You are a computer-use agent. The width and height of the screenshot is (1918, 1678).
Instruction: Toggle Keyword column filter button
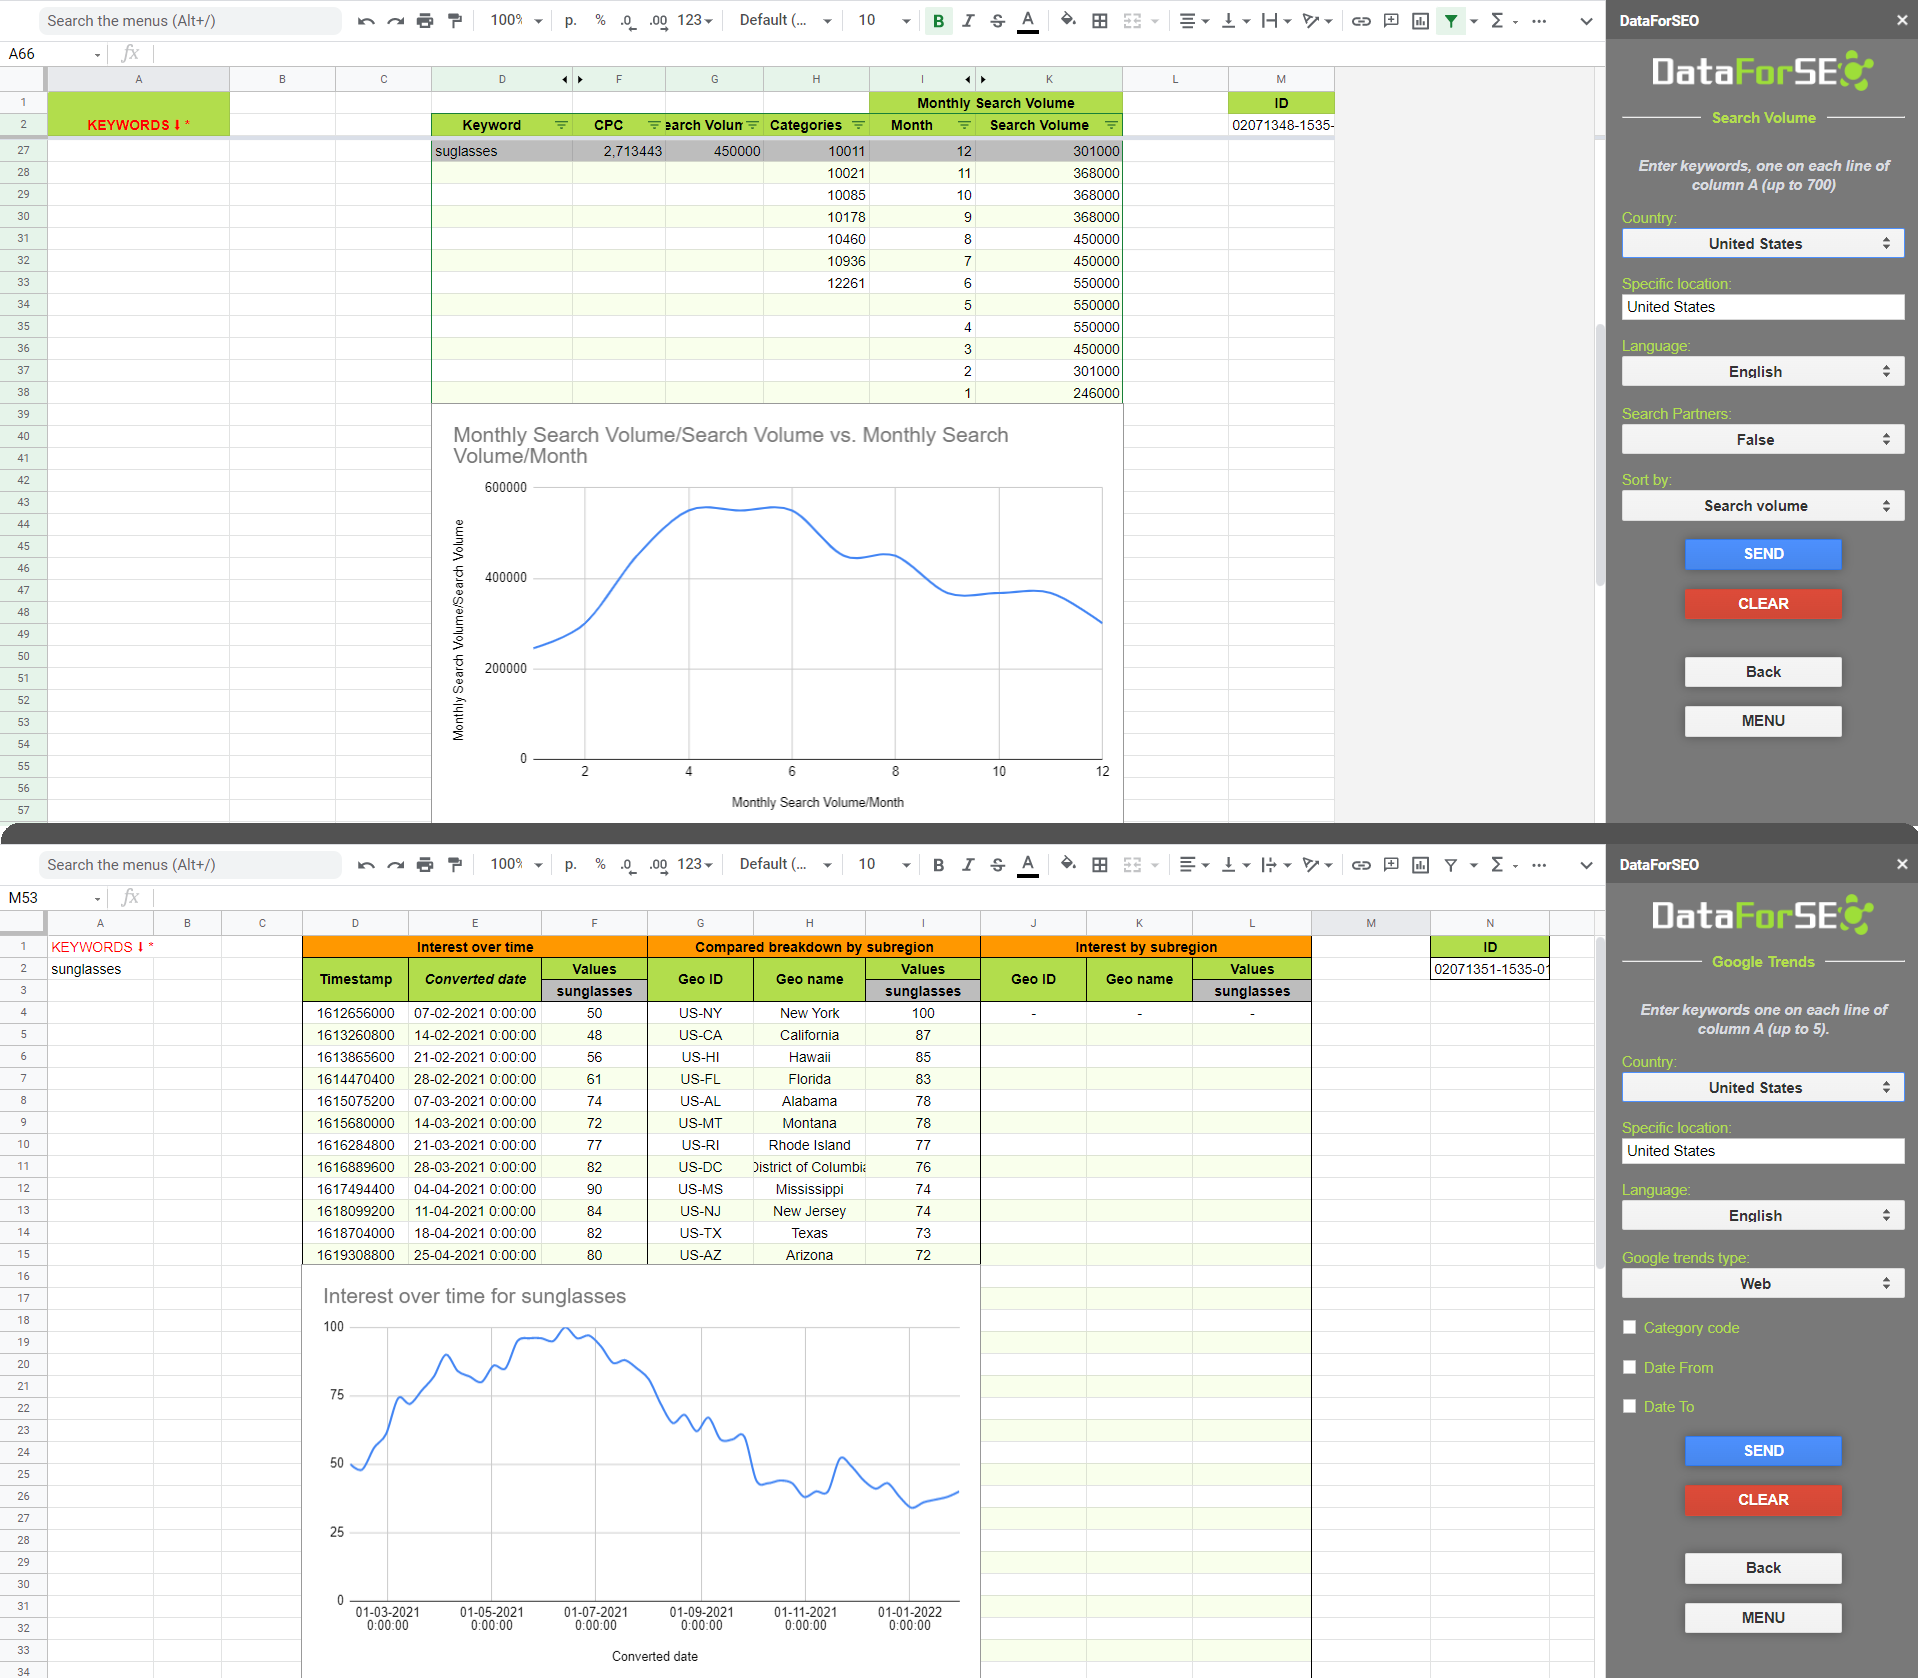tap(561, 125)
